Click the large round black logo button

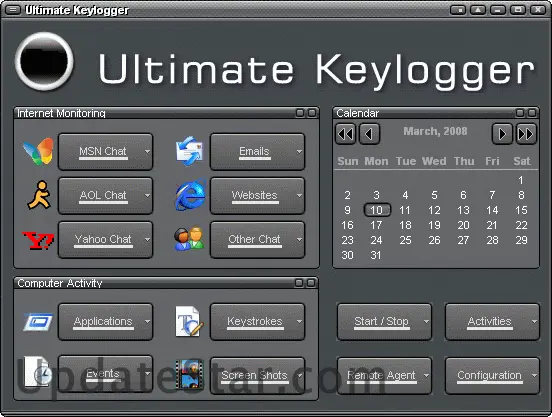(44, 61)
